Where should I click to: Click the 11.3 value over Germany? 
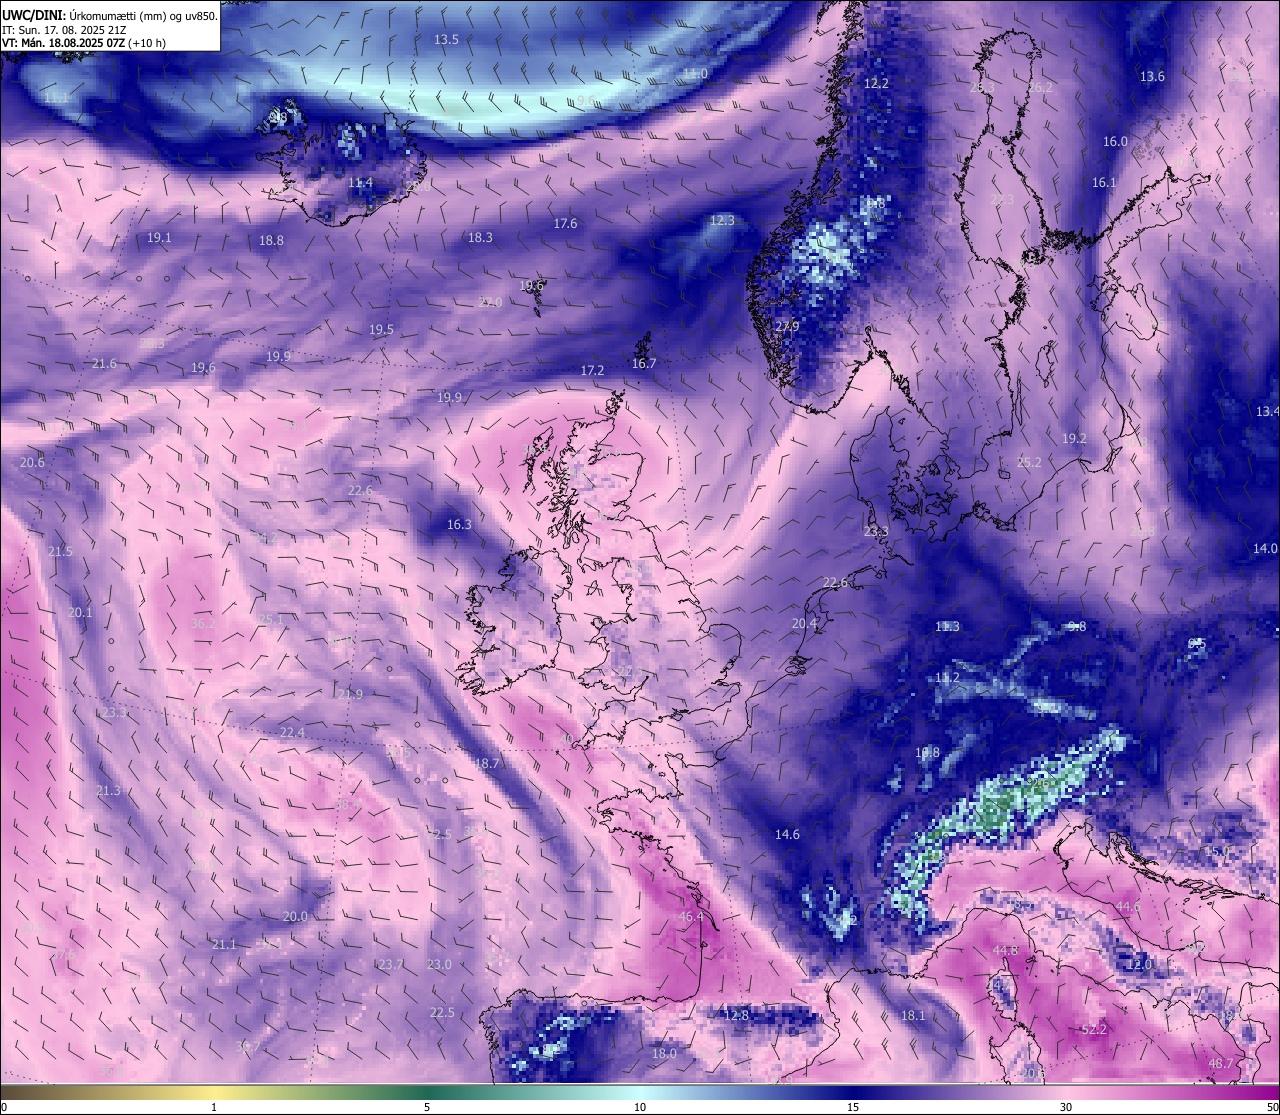pos(947,626)
